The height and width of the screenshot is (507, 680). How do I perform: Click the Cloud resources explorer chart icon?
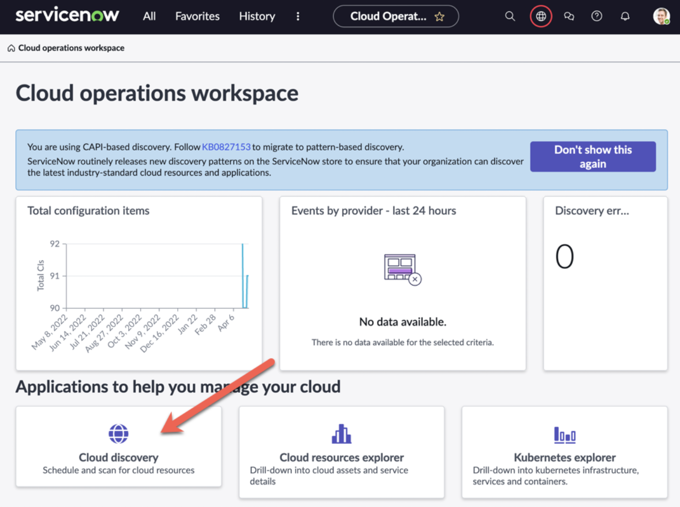coord(341,434)
